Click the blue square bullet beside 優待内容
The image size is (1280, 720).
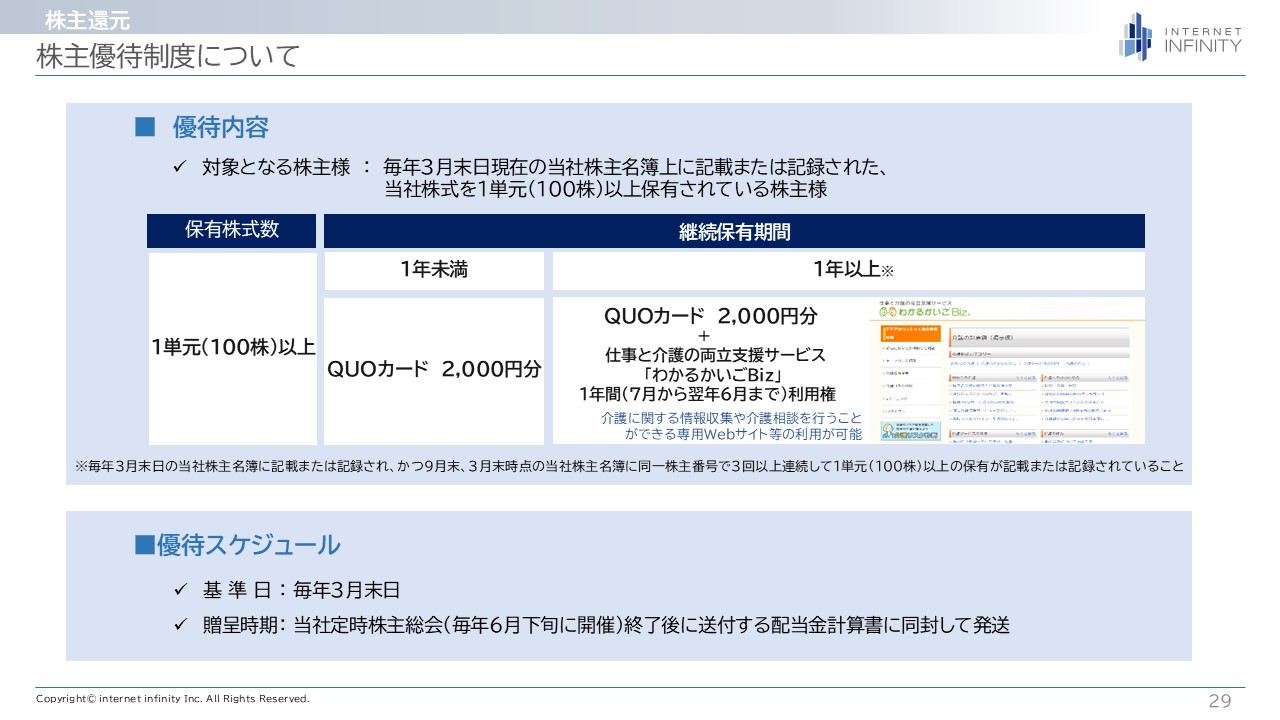click(x=146, y=127)
